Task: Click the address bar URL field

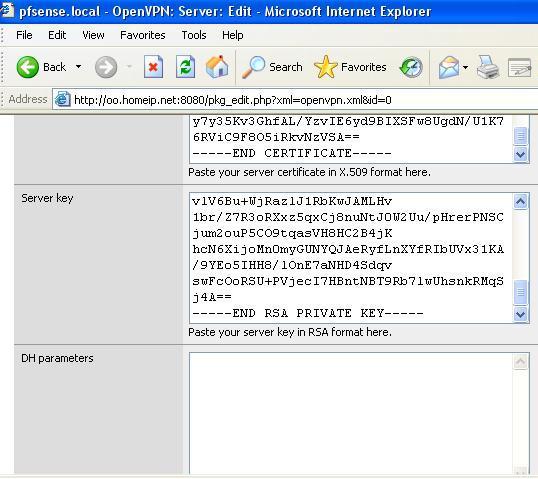Action: [x=295, y=100]
